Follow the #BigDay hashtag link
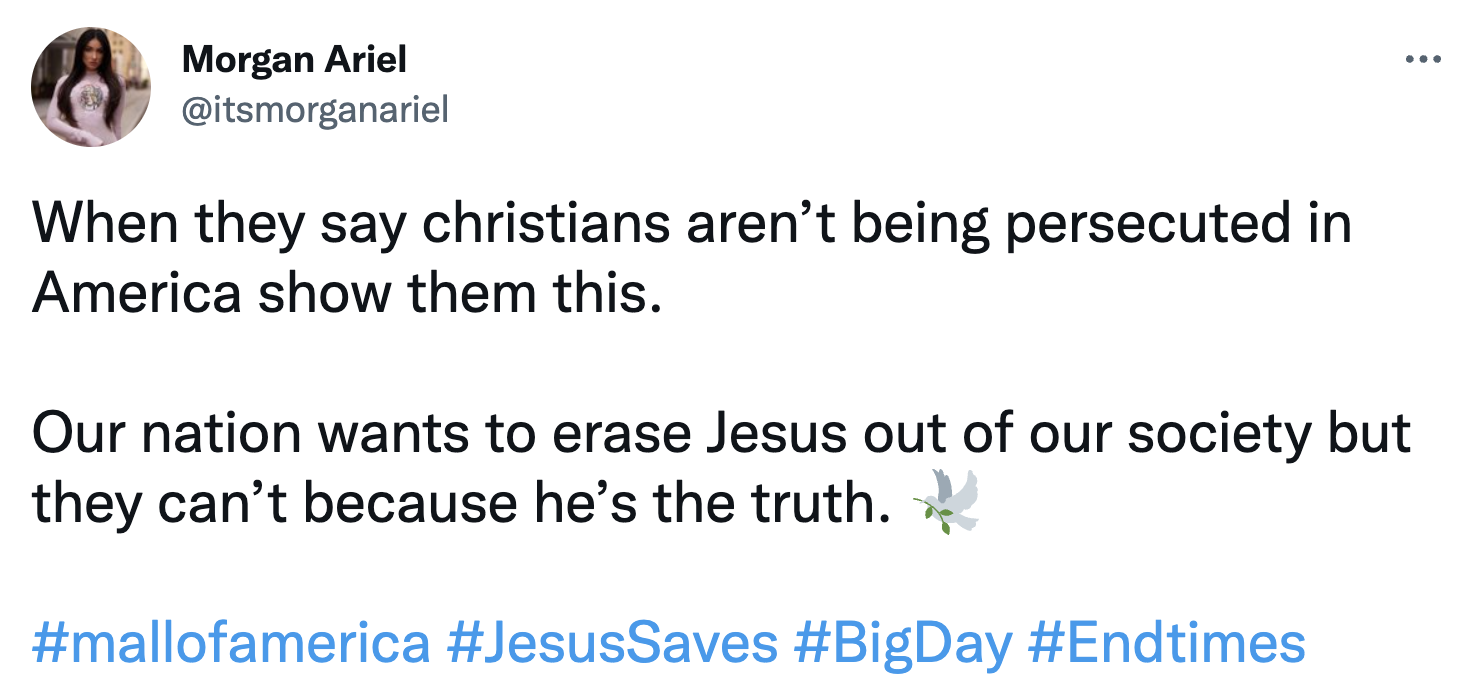Image resolution: width=1476 pixels, height=688 pixels. pos(903,643)
